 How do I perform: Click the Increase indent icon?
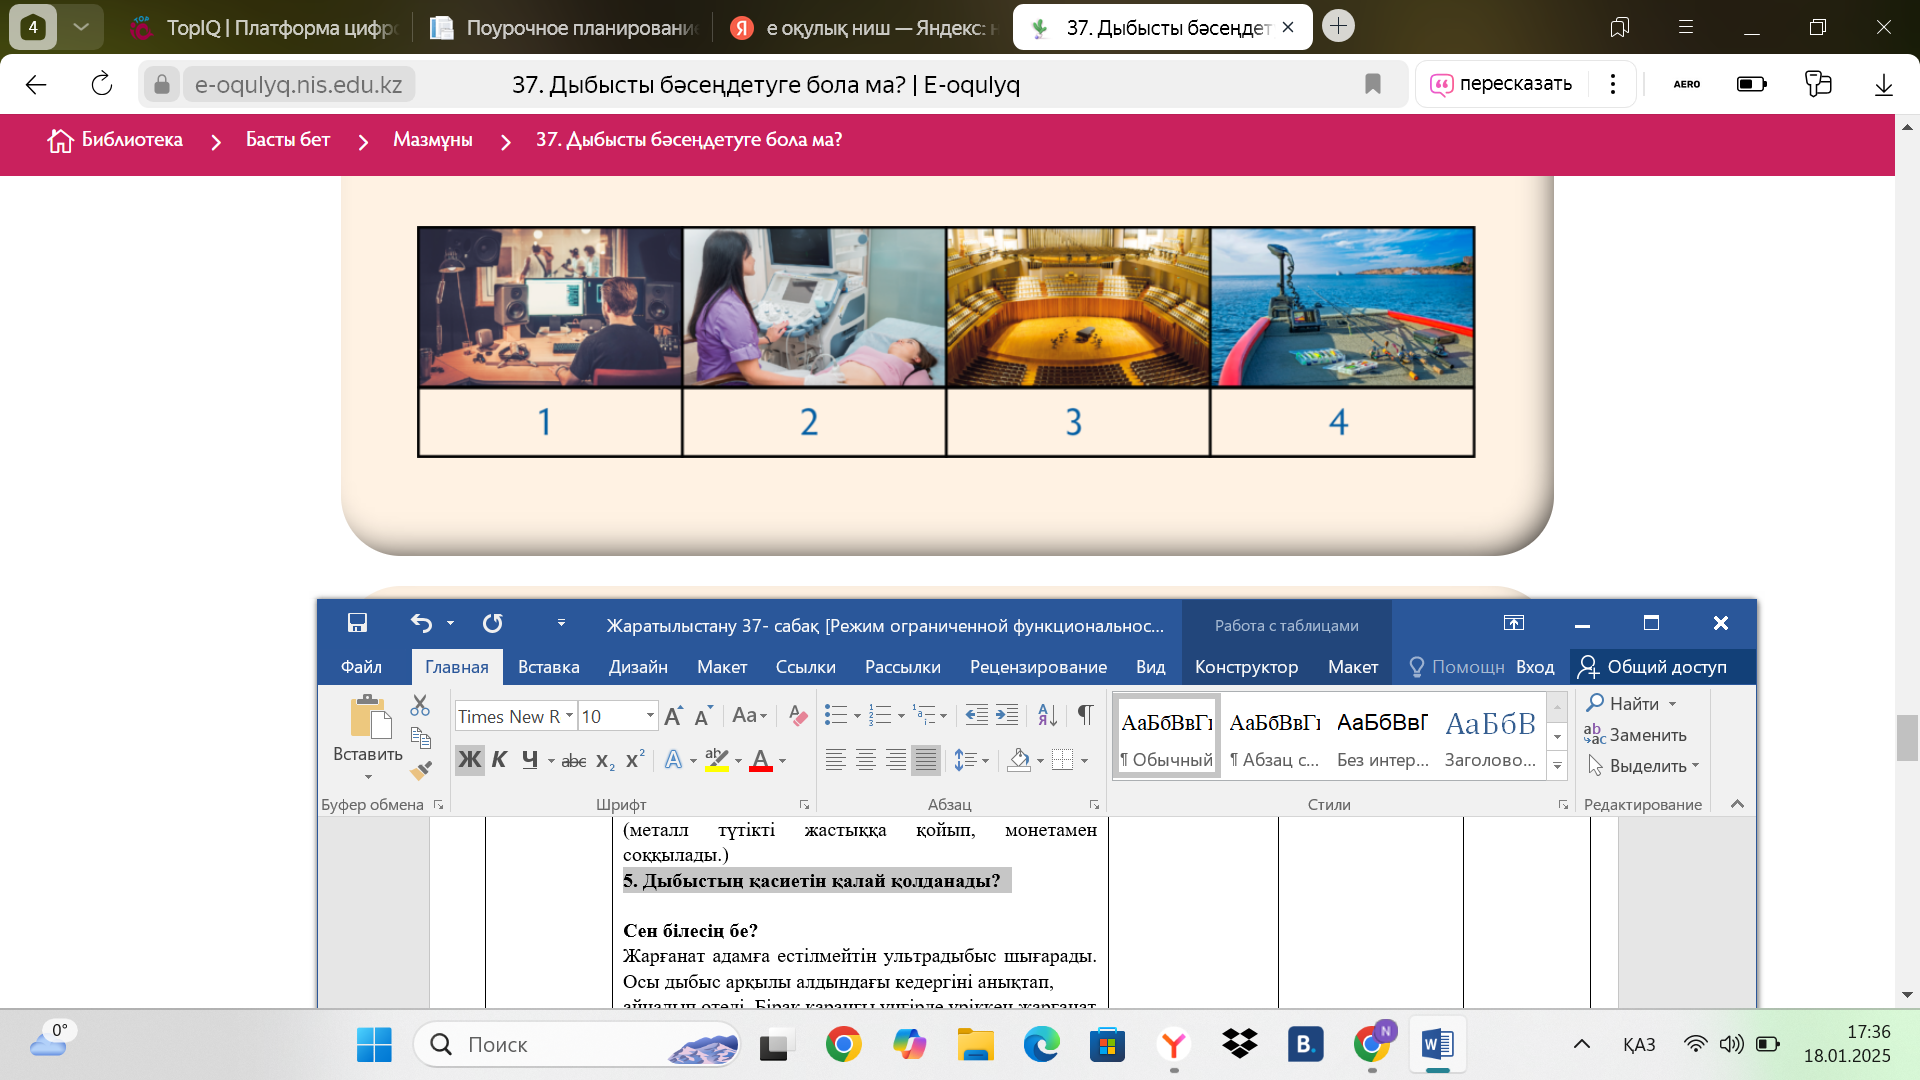click(1007, 715)
